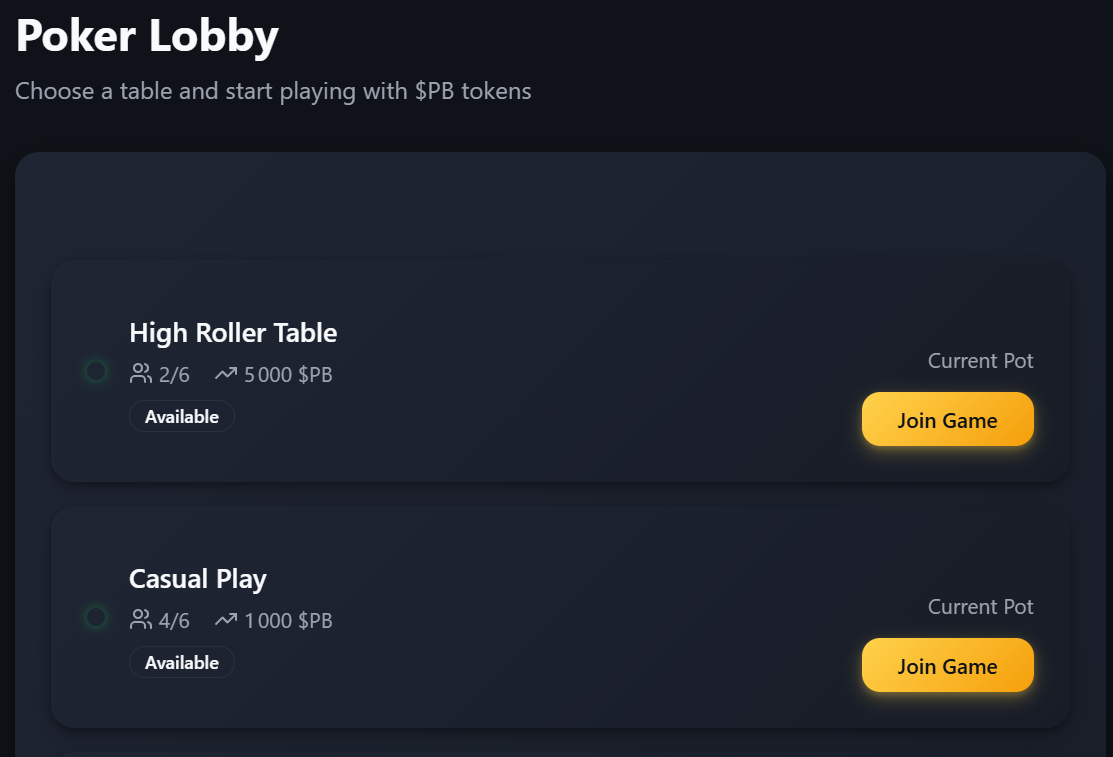This screenshot has height=757, width=1113.
Task: Join Game at the Casual Play table
Action: pyautogui.click(x=947, y=665)
